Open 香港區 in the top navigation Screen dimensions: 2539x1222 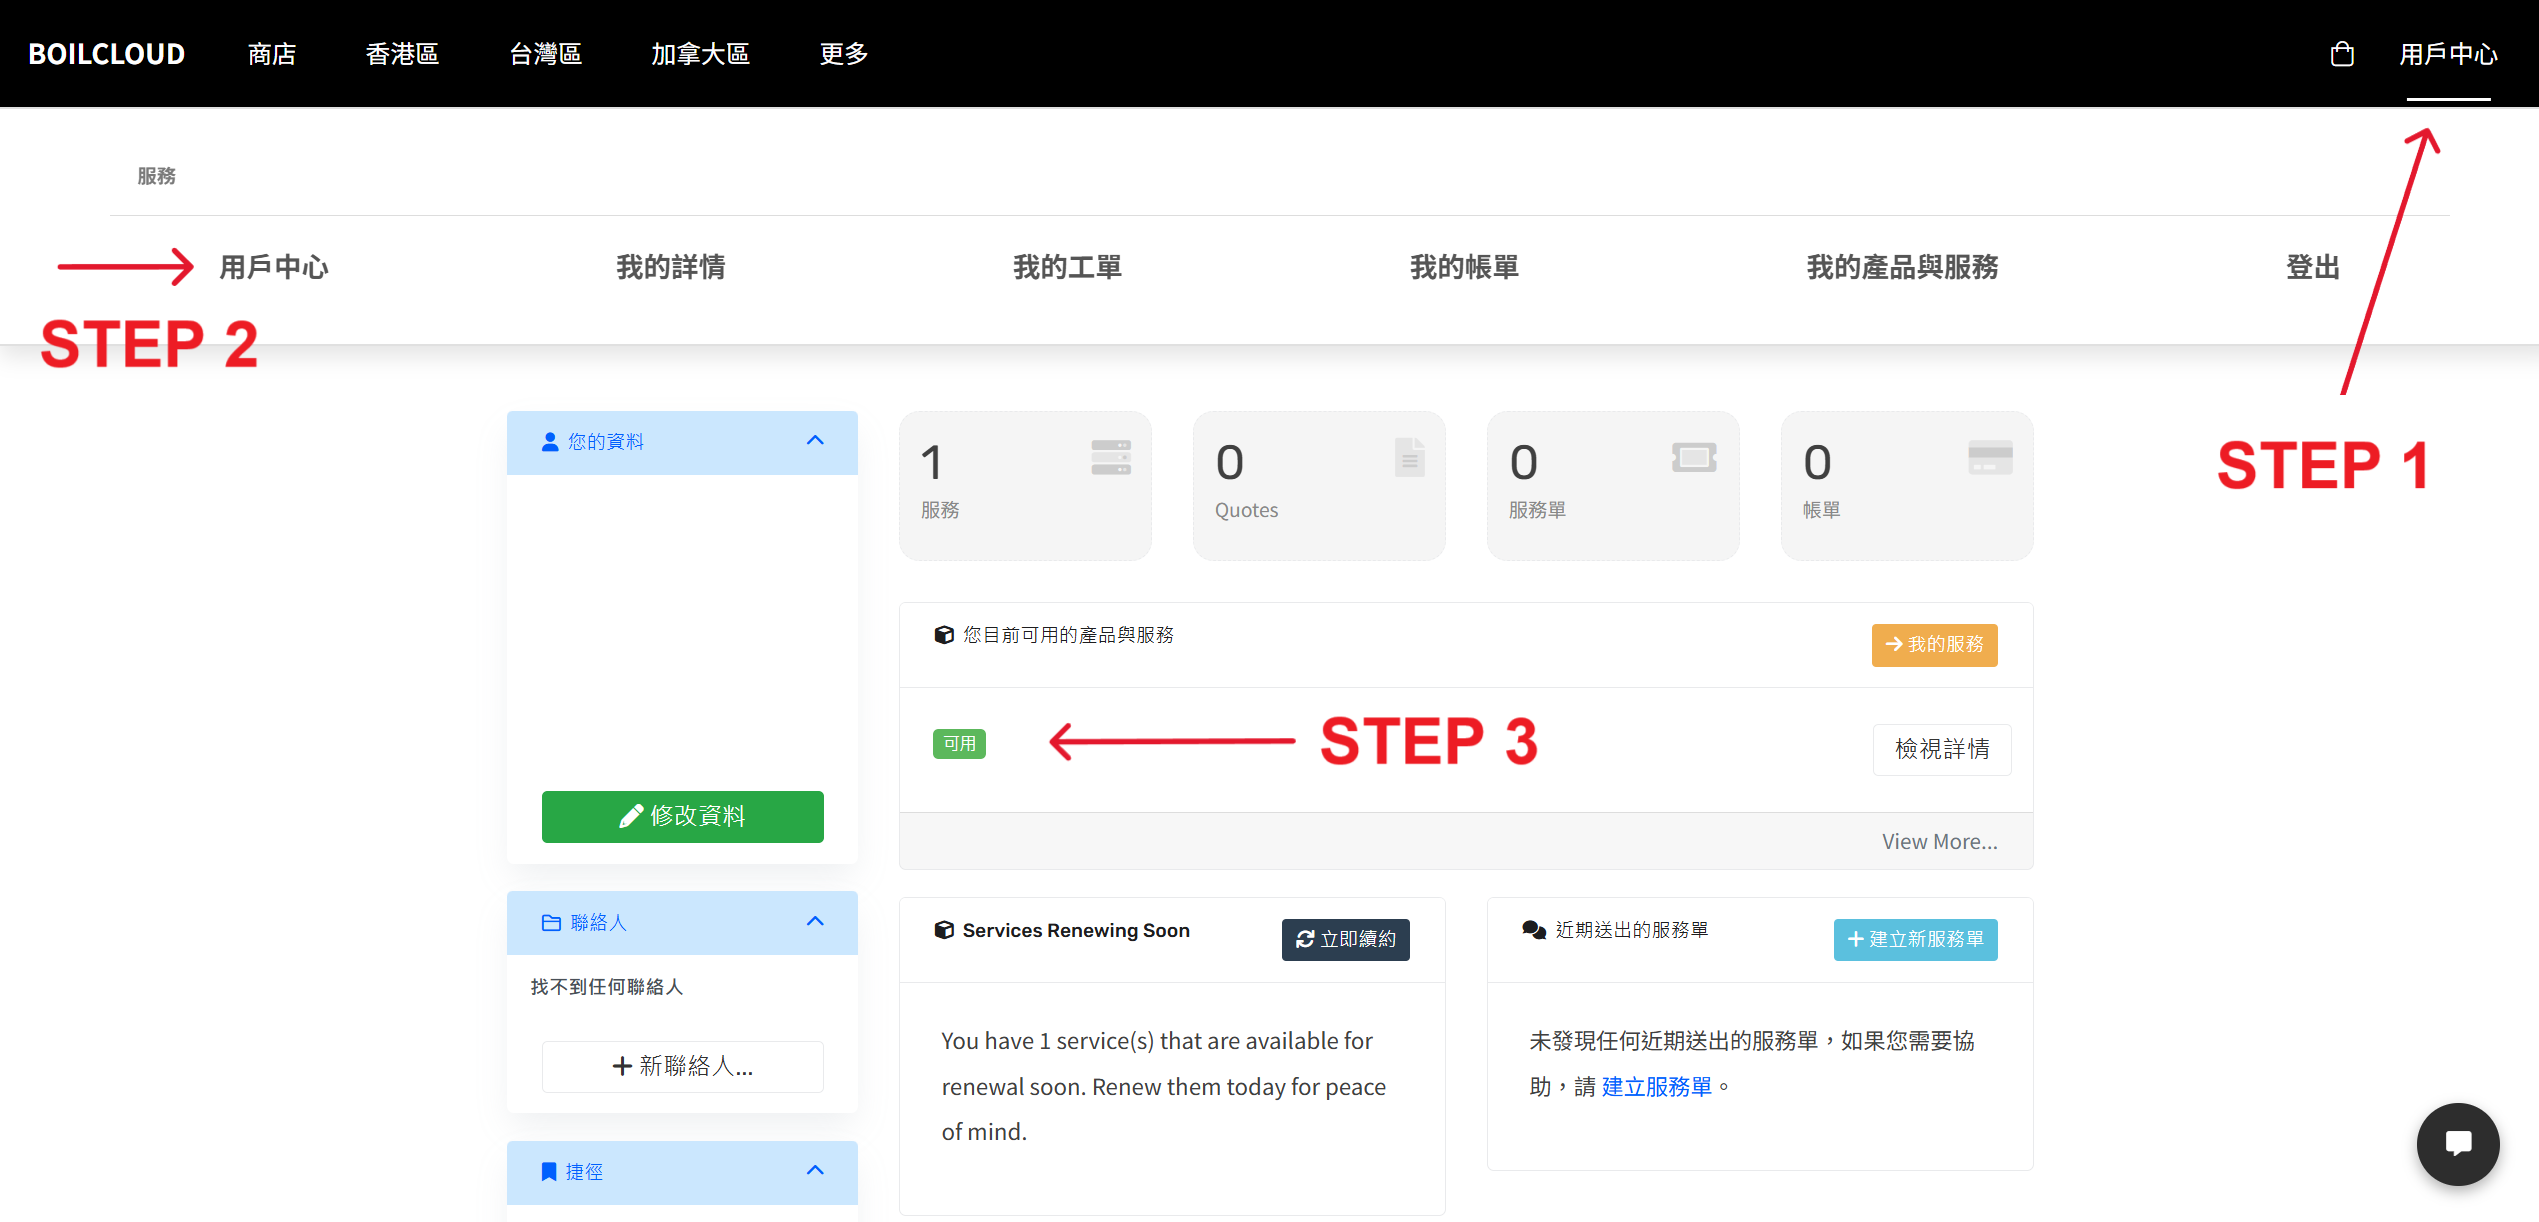pos(402,54)
